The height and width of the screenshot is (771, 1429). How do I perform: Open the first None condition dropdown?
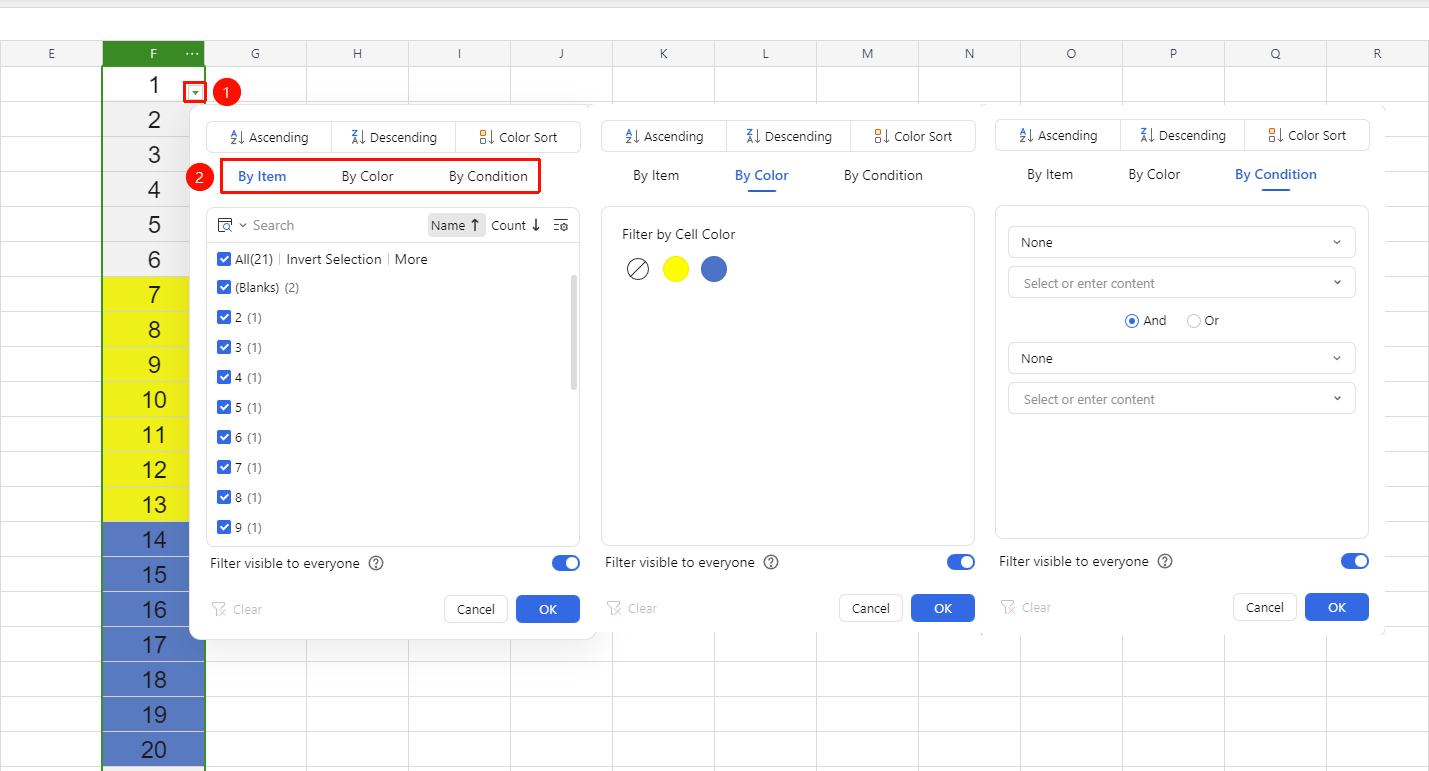[1182, 242]
